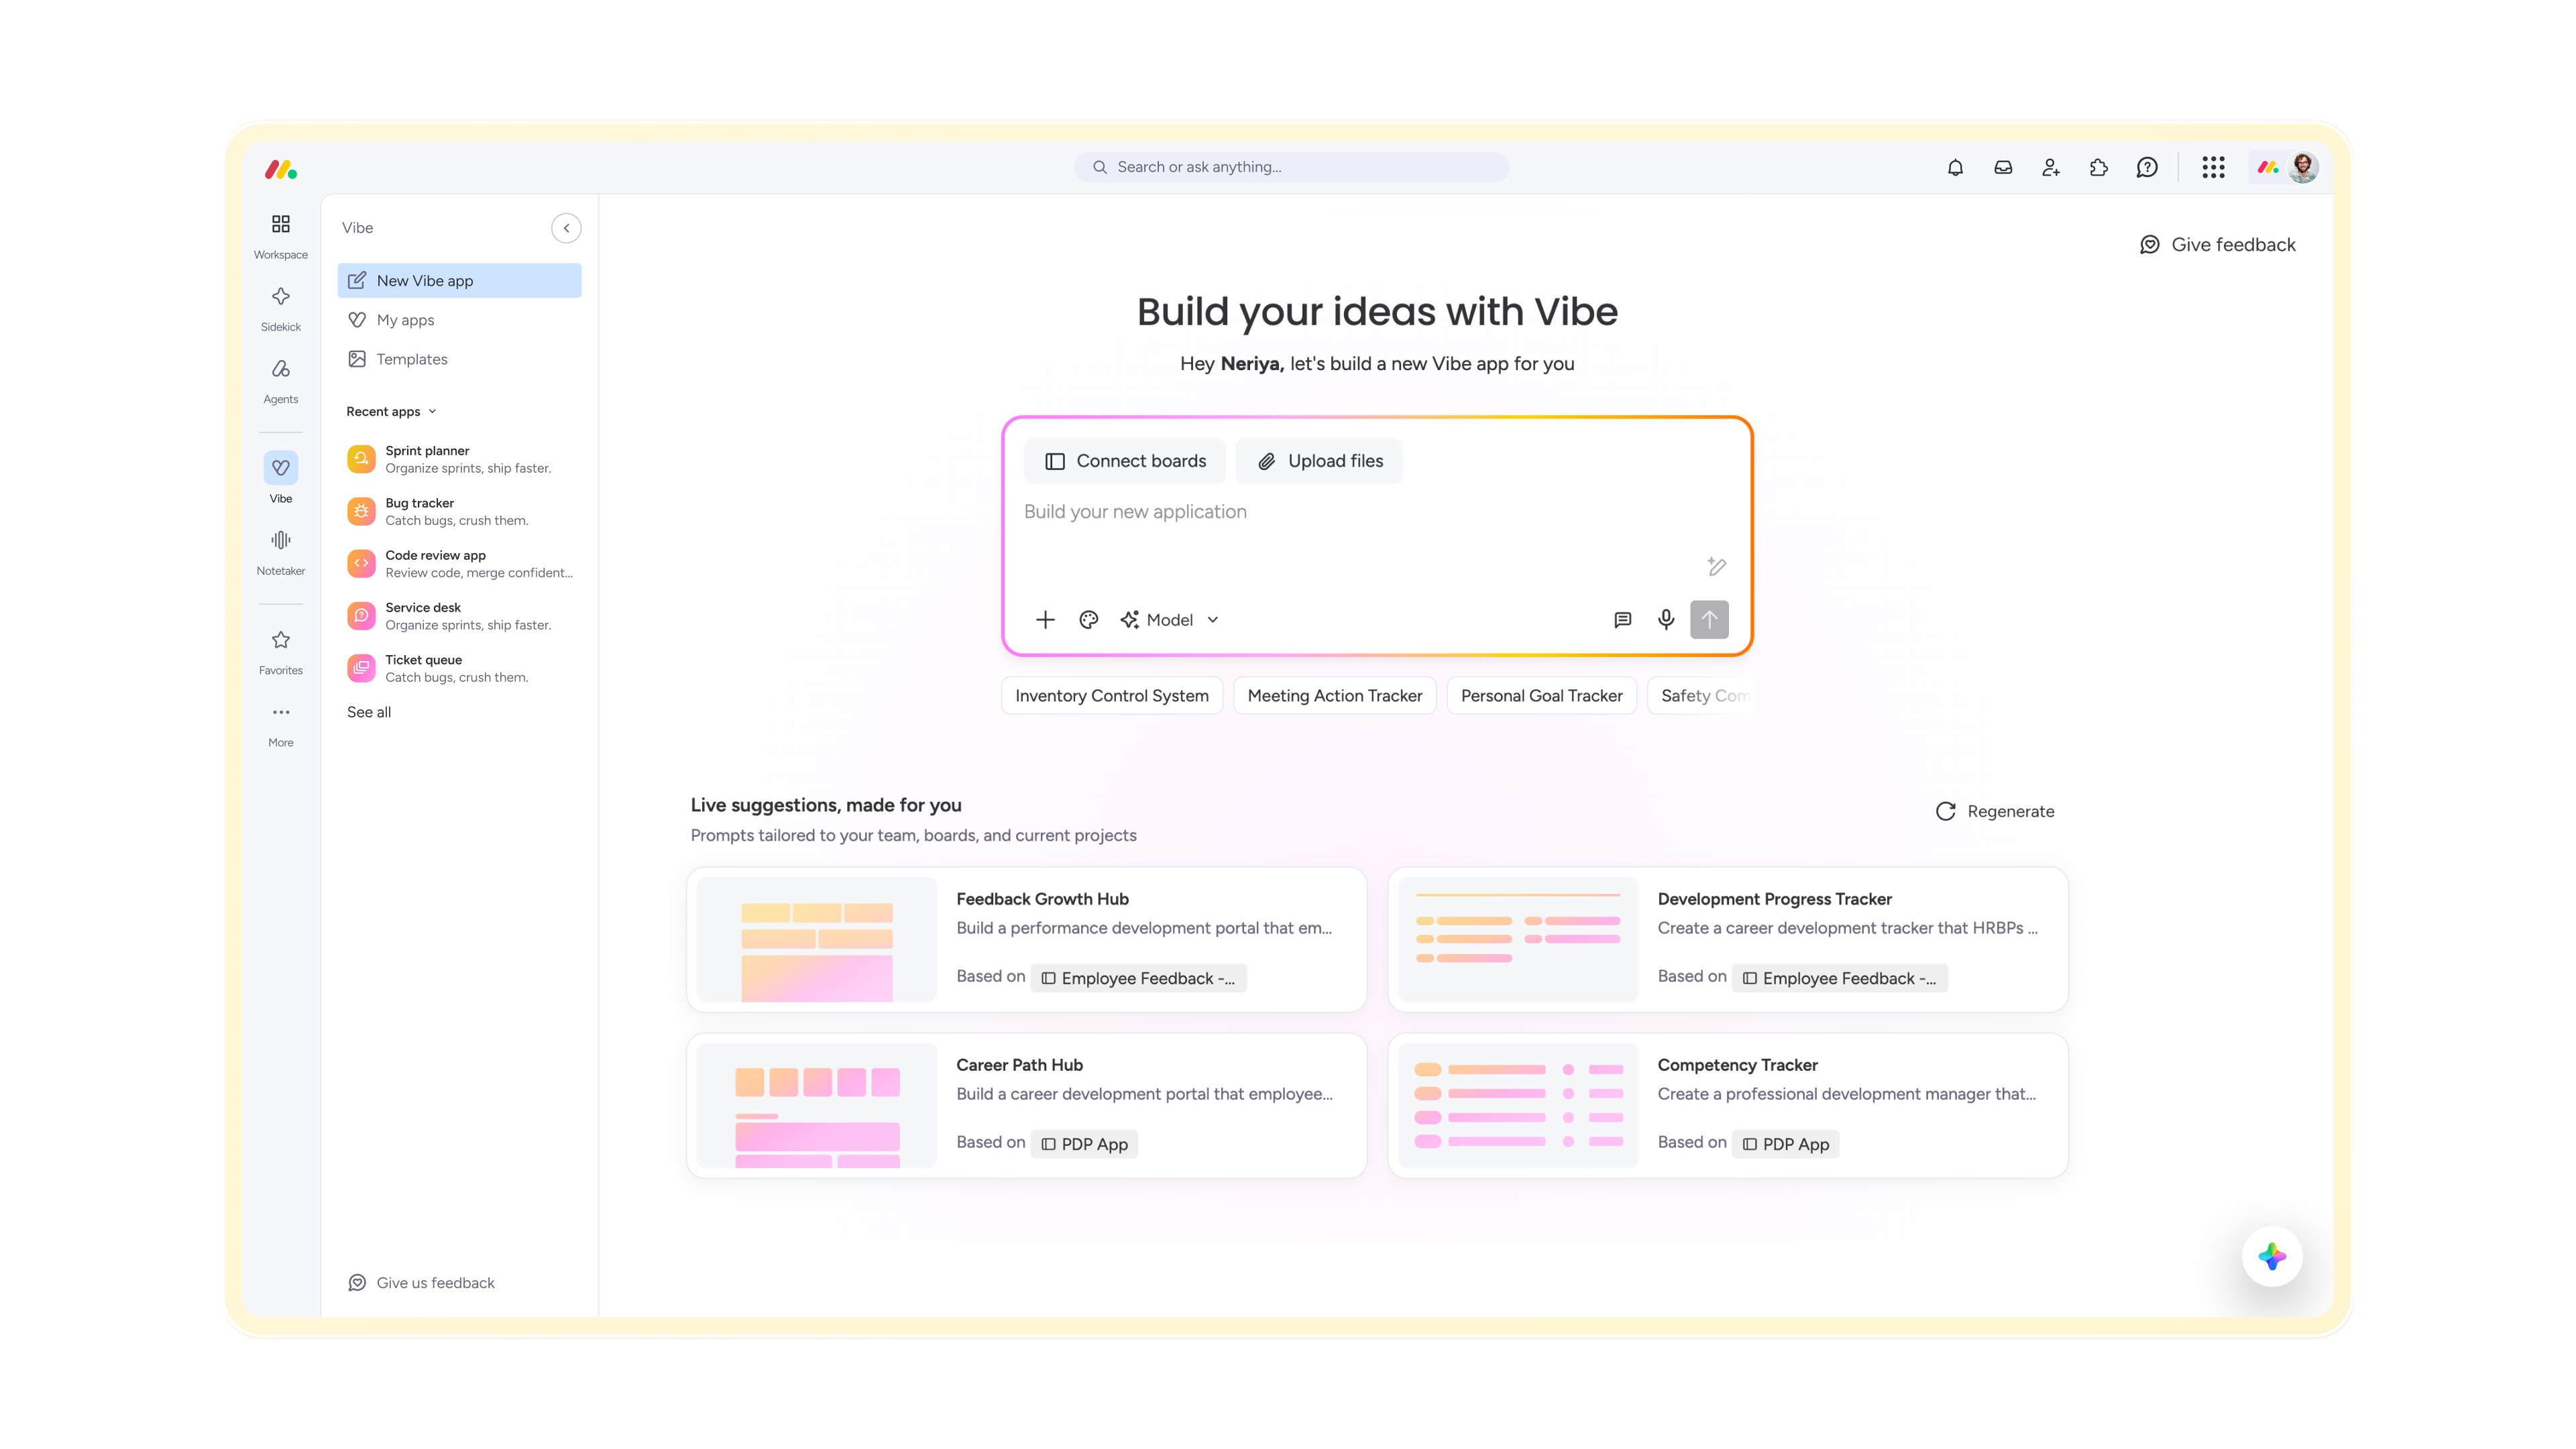
Task: Select New Vibe app
Action: pos(459,281)
